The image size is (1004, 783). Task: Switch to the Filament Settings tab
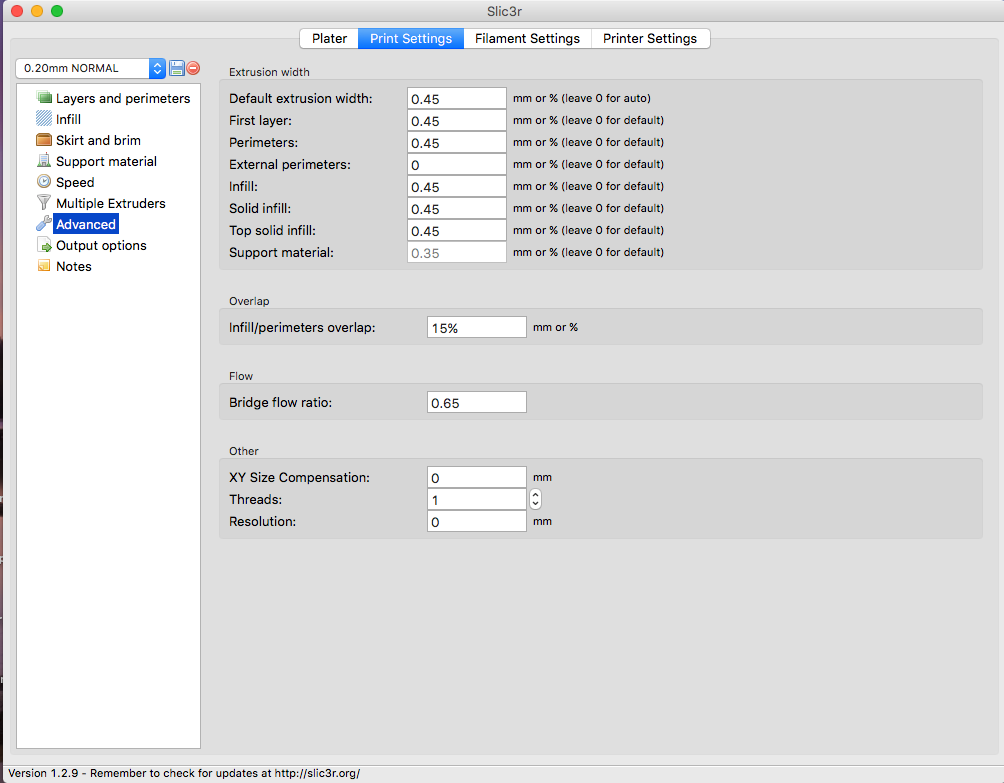pos(527,38)
